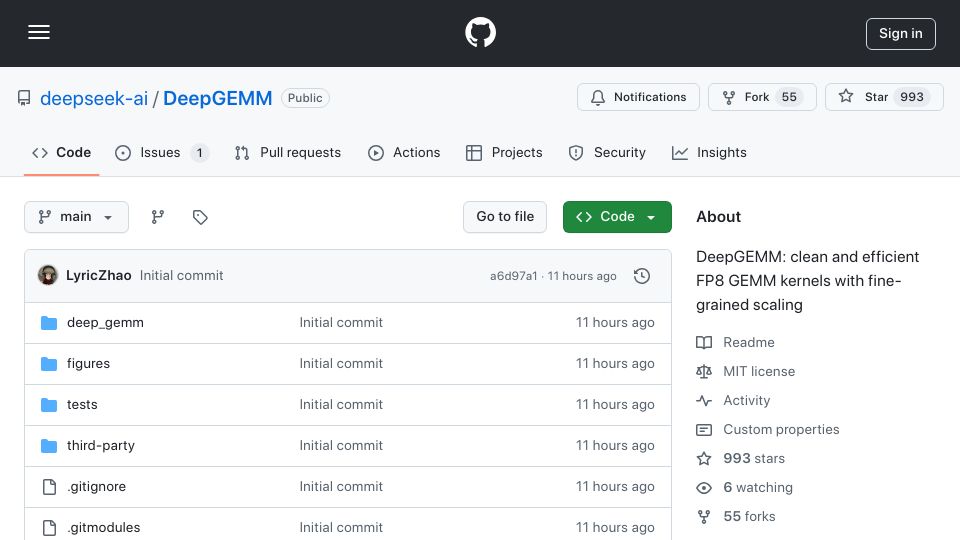This screenshot has width=960, height=540.
Task: Click '11 hours ago' in tests row
Action: (x=615, y=405)
